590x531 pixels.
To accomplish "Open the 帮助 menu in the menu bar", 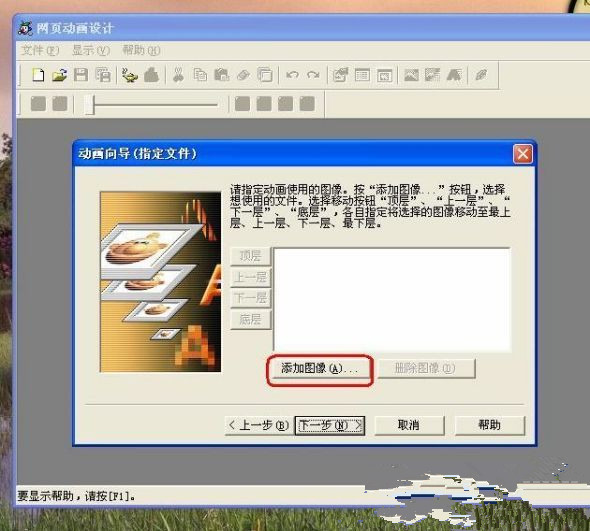I will coord(141,50).
